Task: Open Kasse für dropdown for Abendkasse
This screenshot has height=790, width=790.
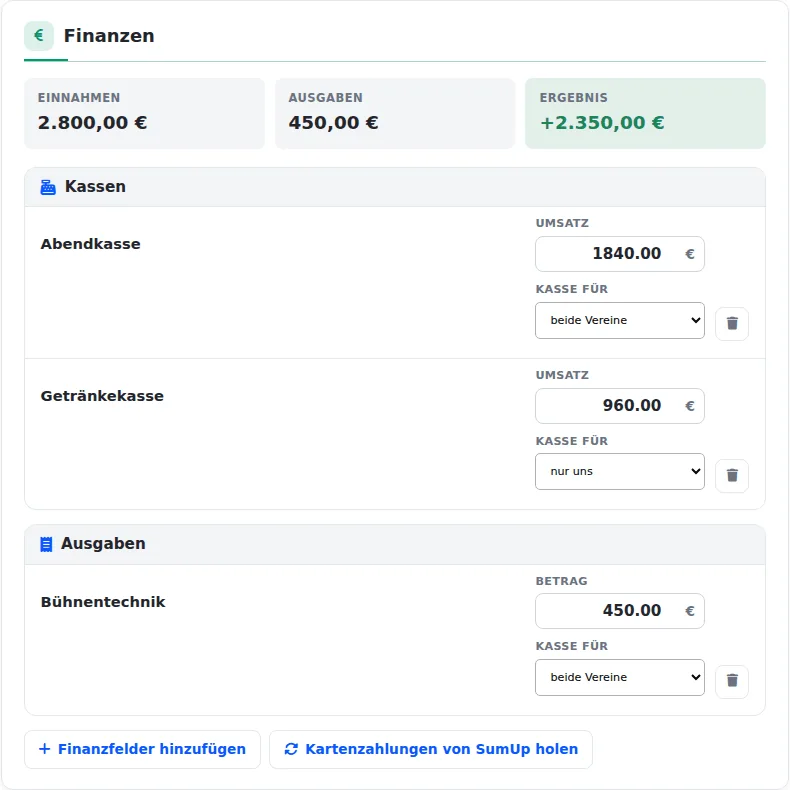Action: pos(620,320)
